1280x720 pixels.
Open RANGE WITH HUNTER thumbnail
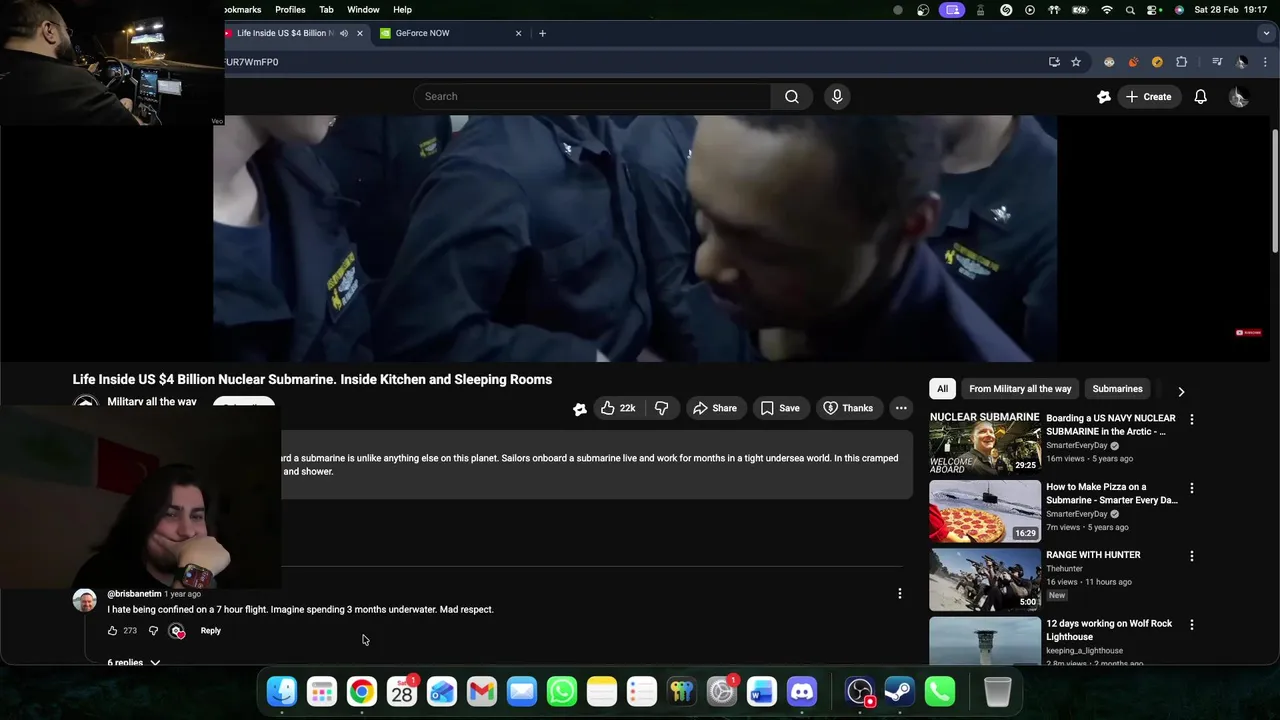(985, 579)
